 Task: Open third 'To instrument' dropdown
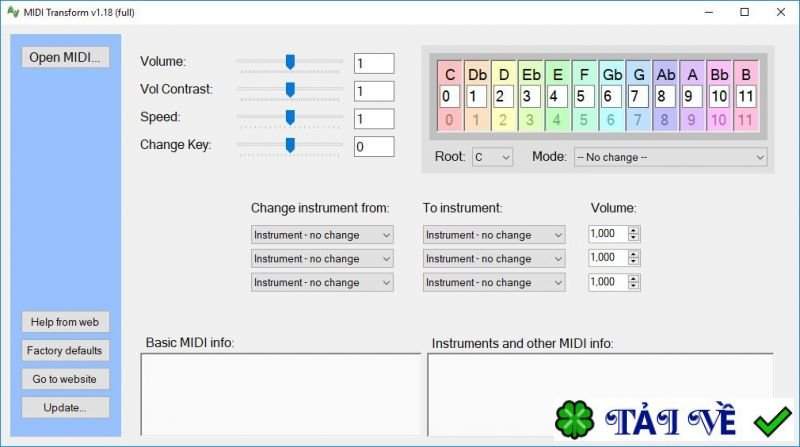494,282
